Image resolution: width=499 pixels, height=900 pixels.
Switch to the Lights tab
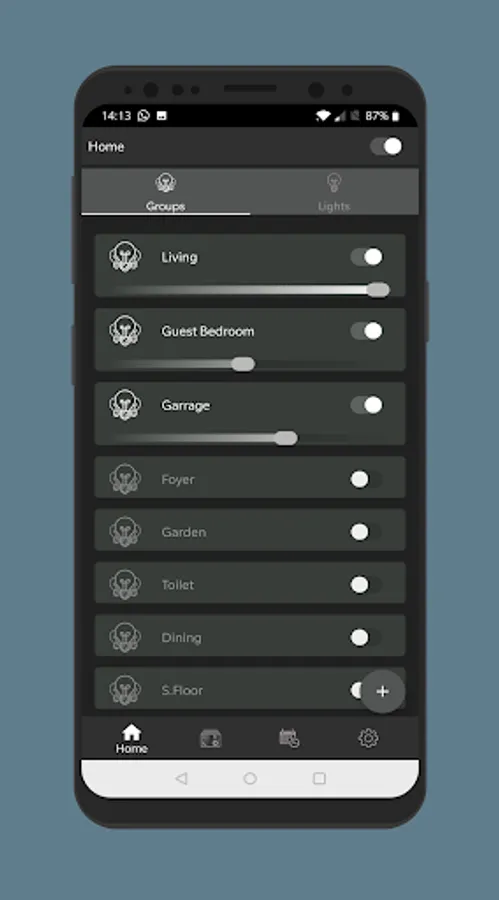tap(334, 192)
